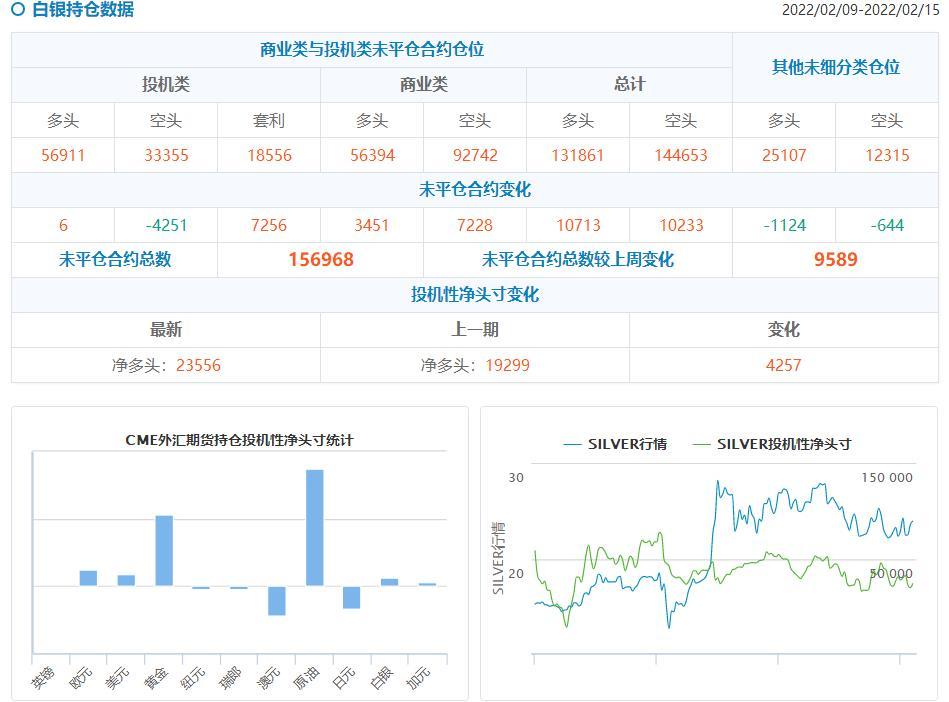Click the 日元 bar below the axis
This screenshot has height=702, width=949.
click(351, 597)
